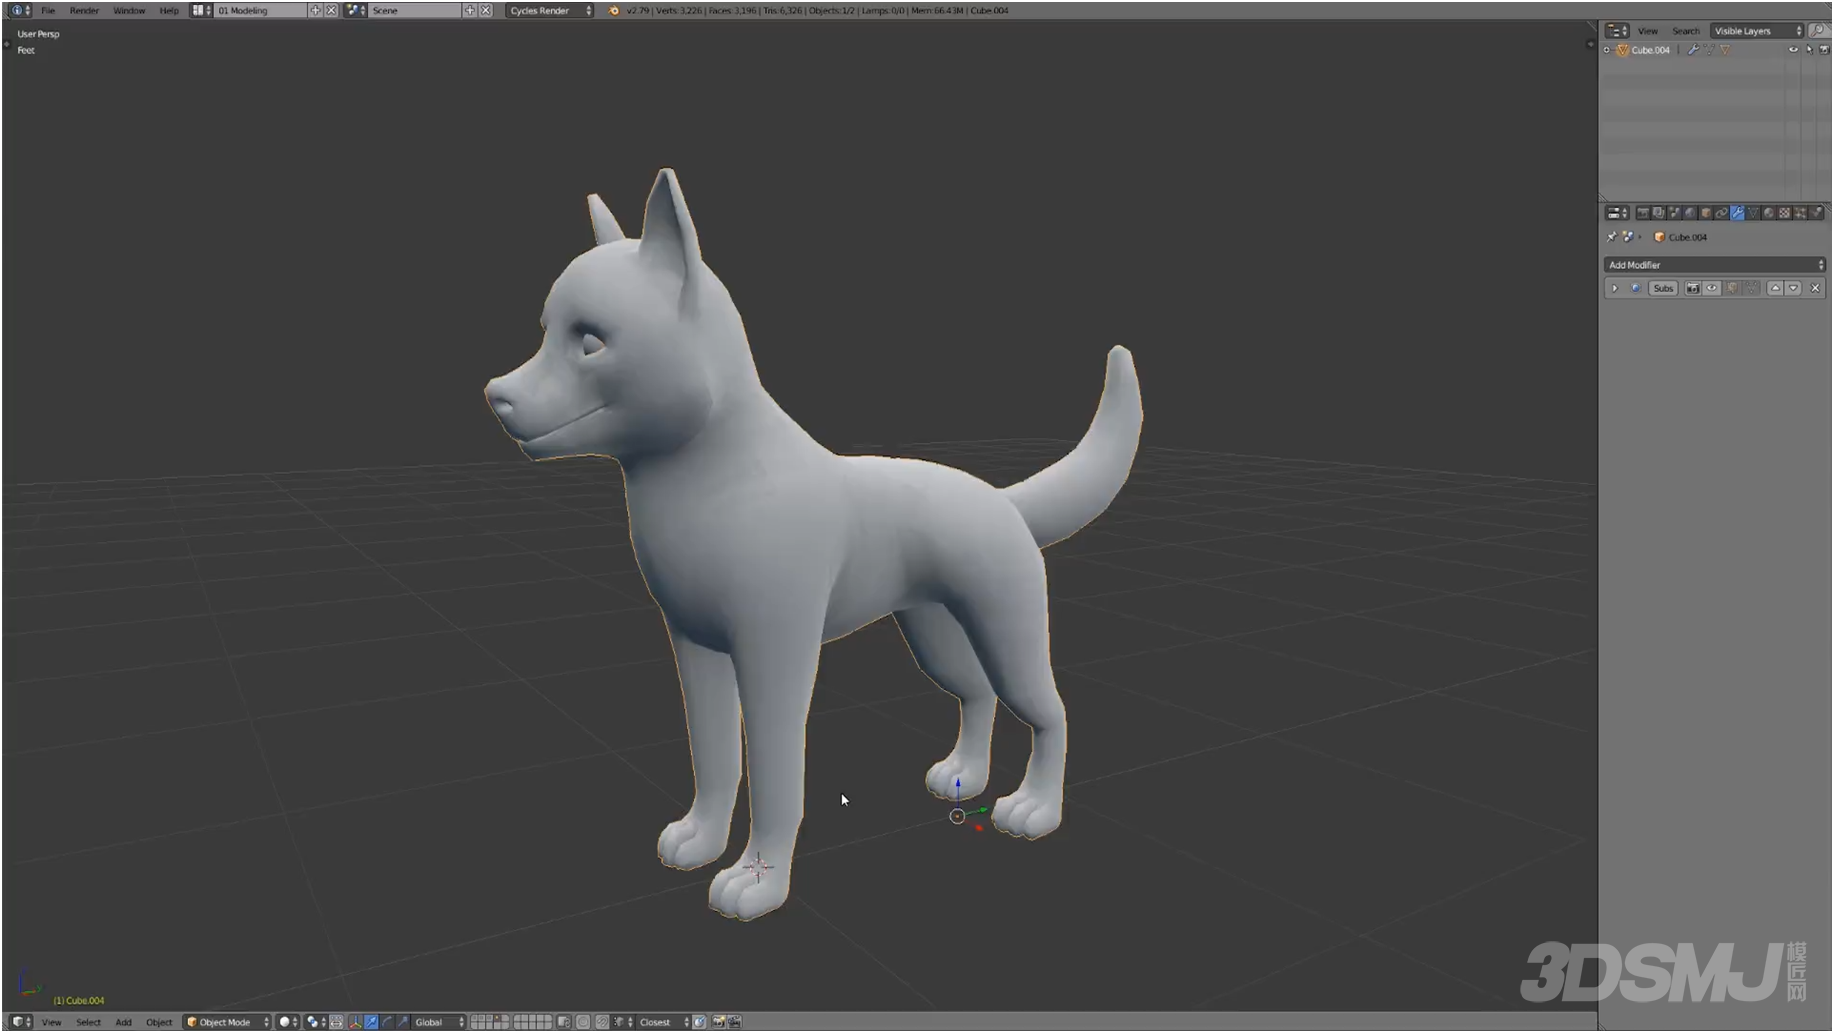Viewport: 1834px width, 1033px height.
Task: Open the Object Data properties tab
Action: pos(1753,213)
